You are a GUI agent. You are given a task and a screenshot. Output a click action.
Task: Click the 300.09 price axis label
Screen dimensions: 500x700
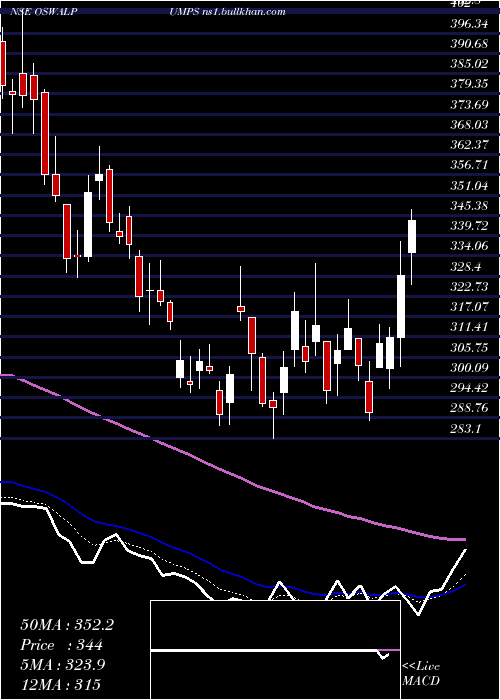[x=469, y=367]
